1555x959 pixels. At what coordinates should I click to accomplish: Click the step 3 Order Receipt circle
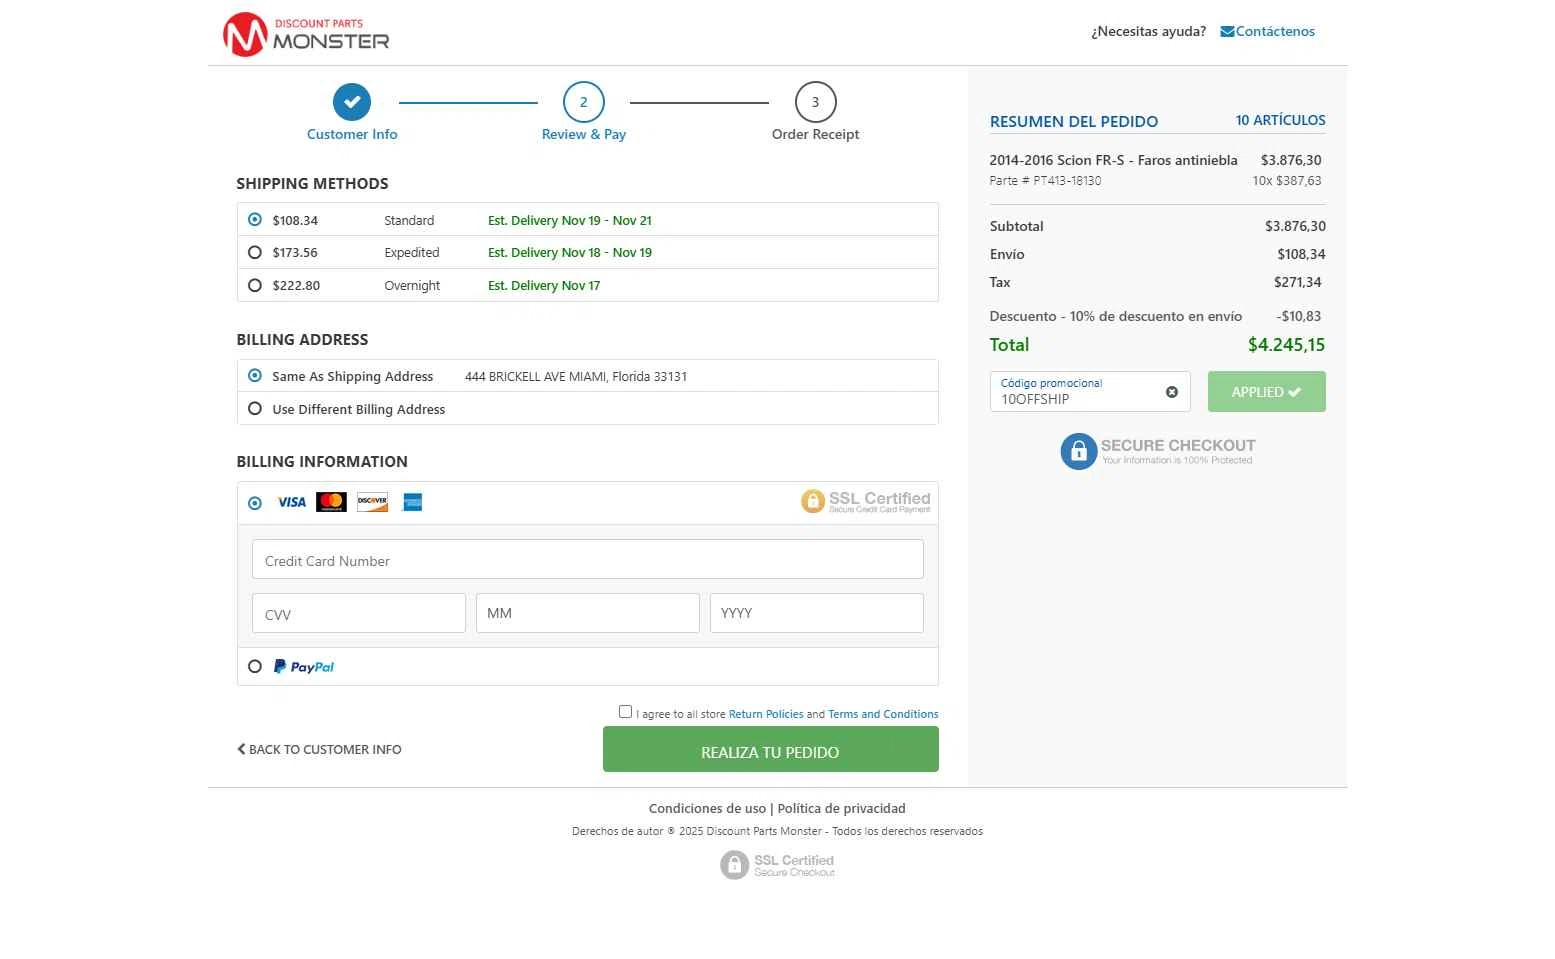click(x=815, y=102)
